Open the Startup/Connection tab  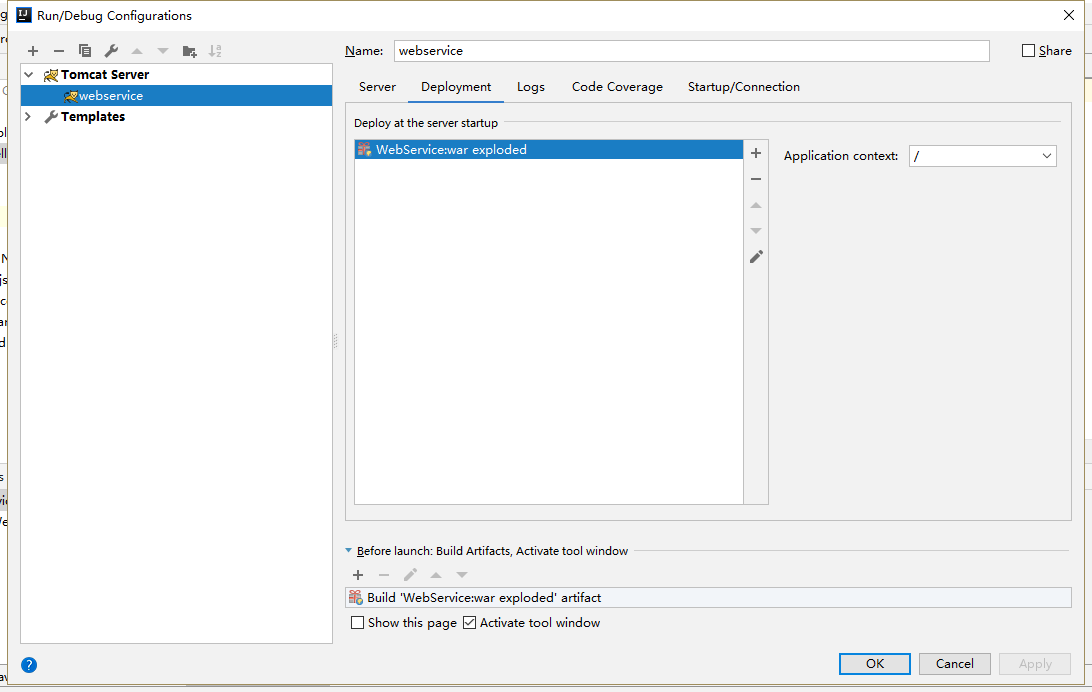pos(744,87)
